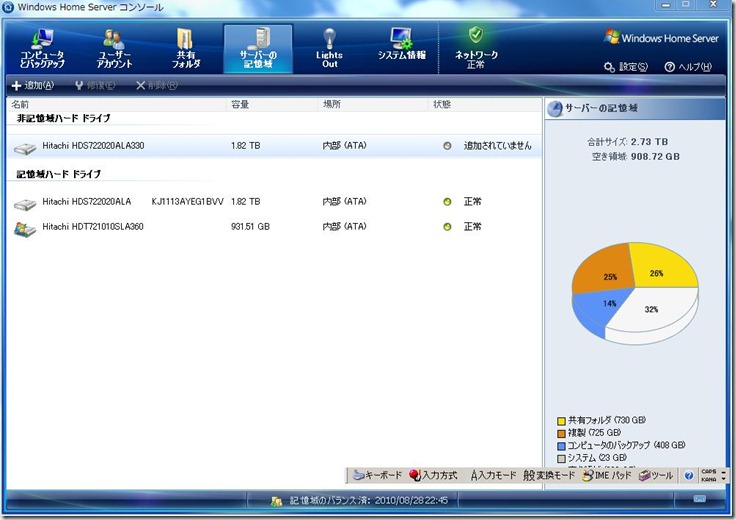
Task: Select the Hitachi HDS722020ALA330 drive row
Action: click(274, 146)
